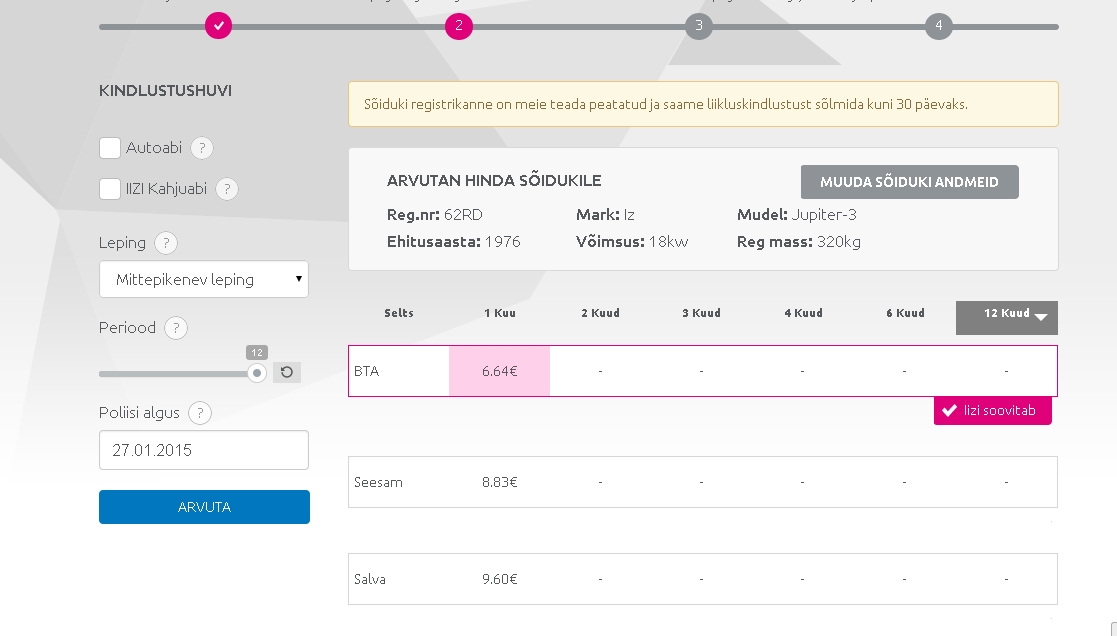Click the MUUDA SÕIDUKI ANDMEID button

909,183
